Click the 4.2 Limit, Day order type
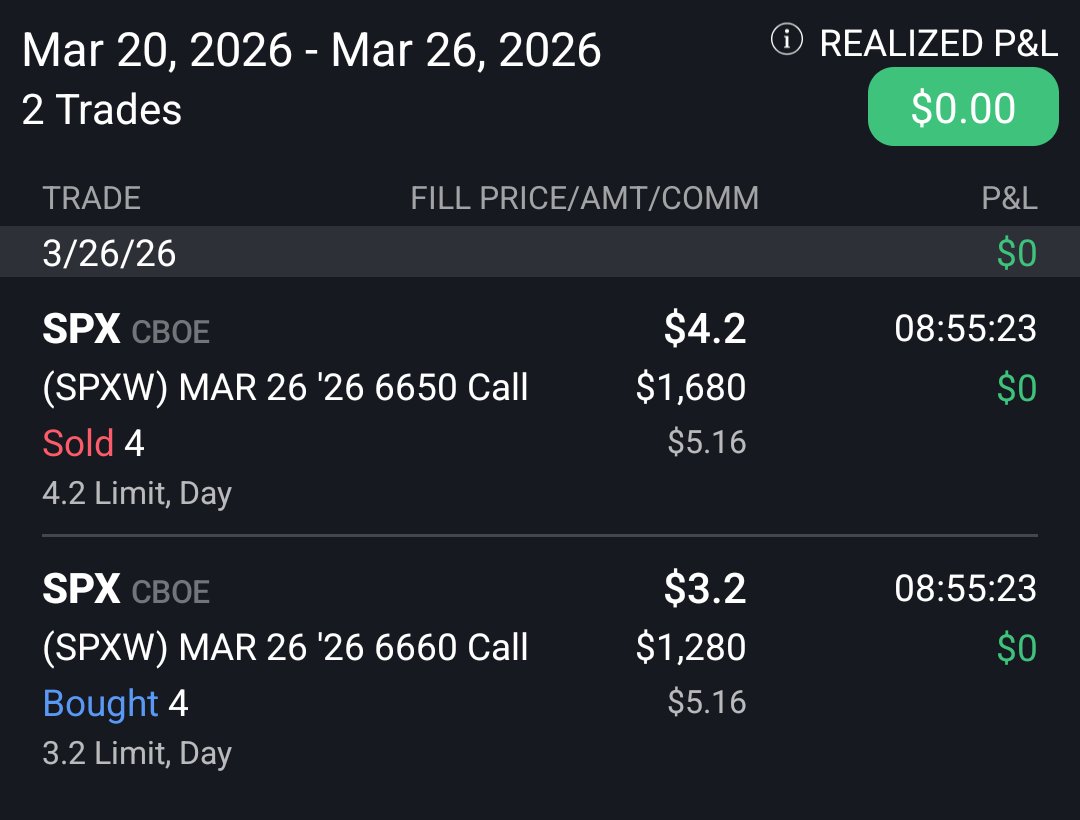The image size is (1080, 820). tap(137, 493)
